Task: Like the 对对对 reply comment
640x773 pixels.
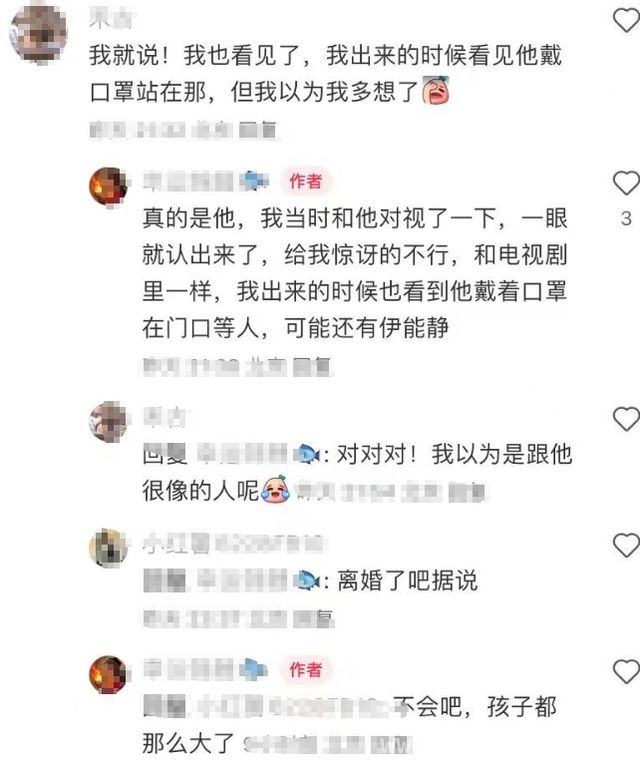Action: [626, 420]
